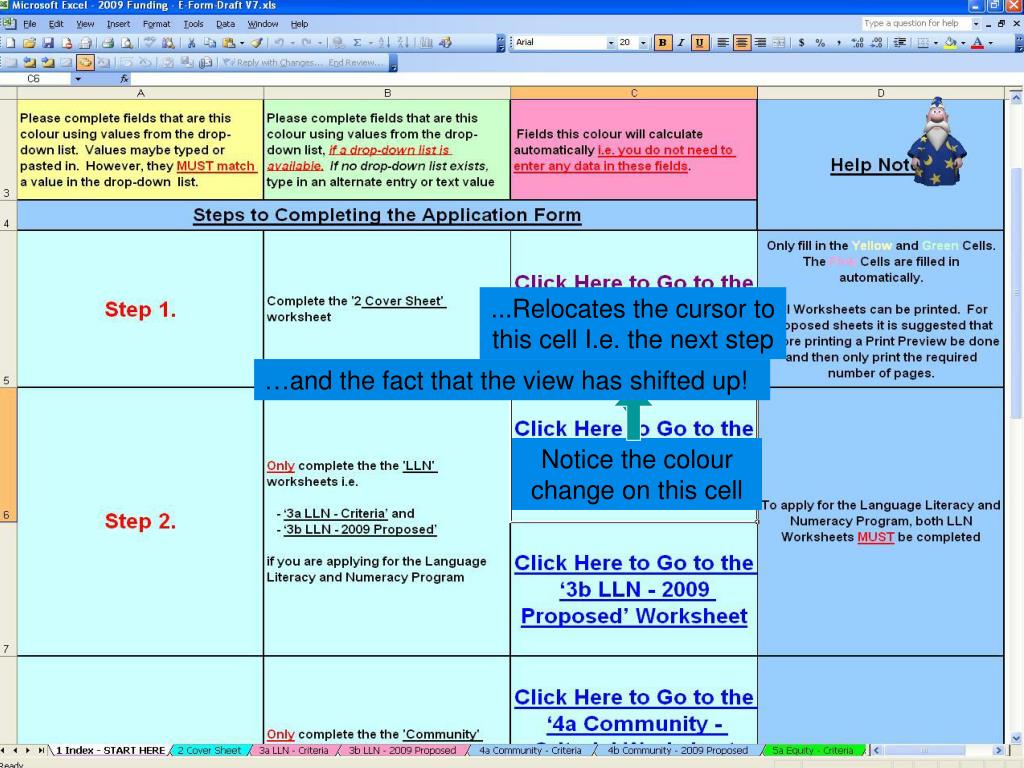
Task: Toggle the highlighted Show All Comments button
Action: [x=85, y=63]
